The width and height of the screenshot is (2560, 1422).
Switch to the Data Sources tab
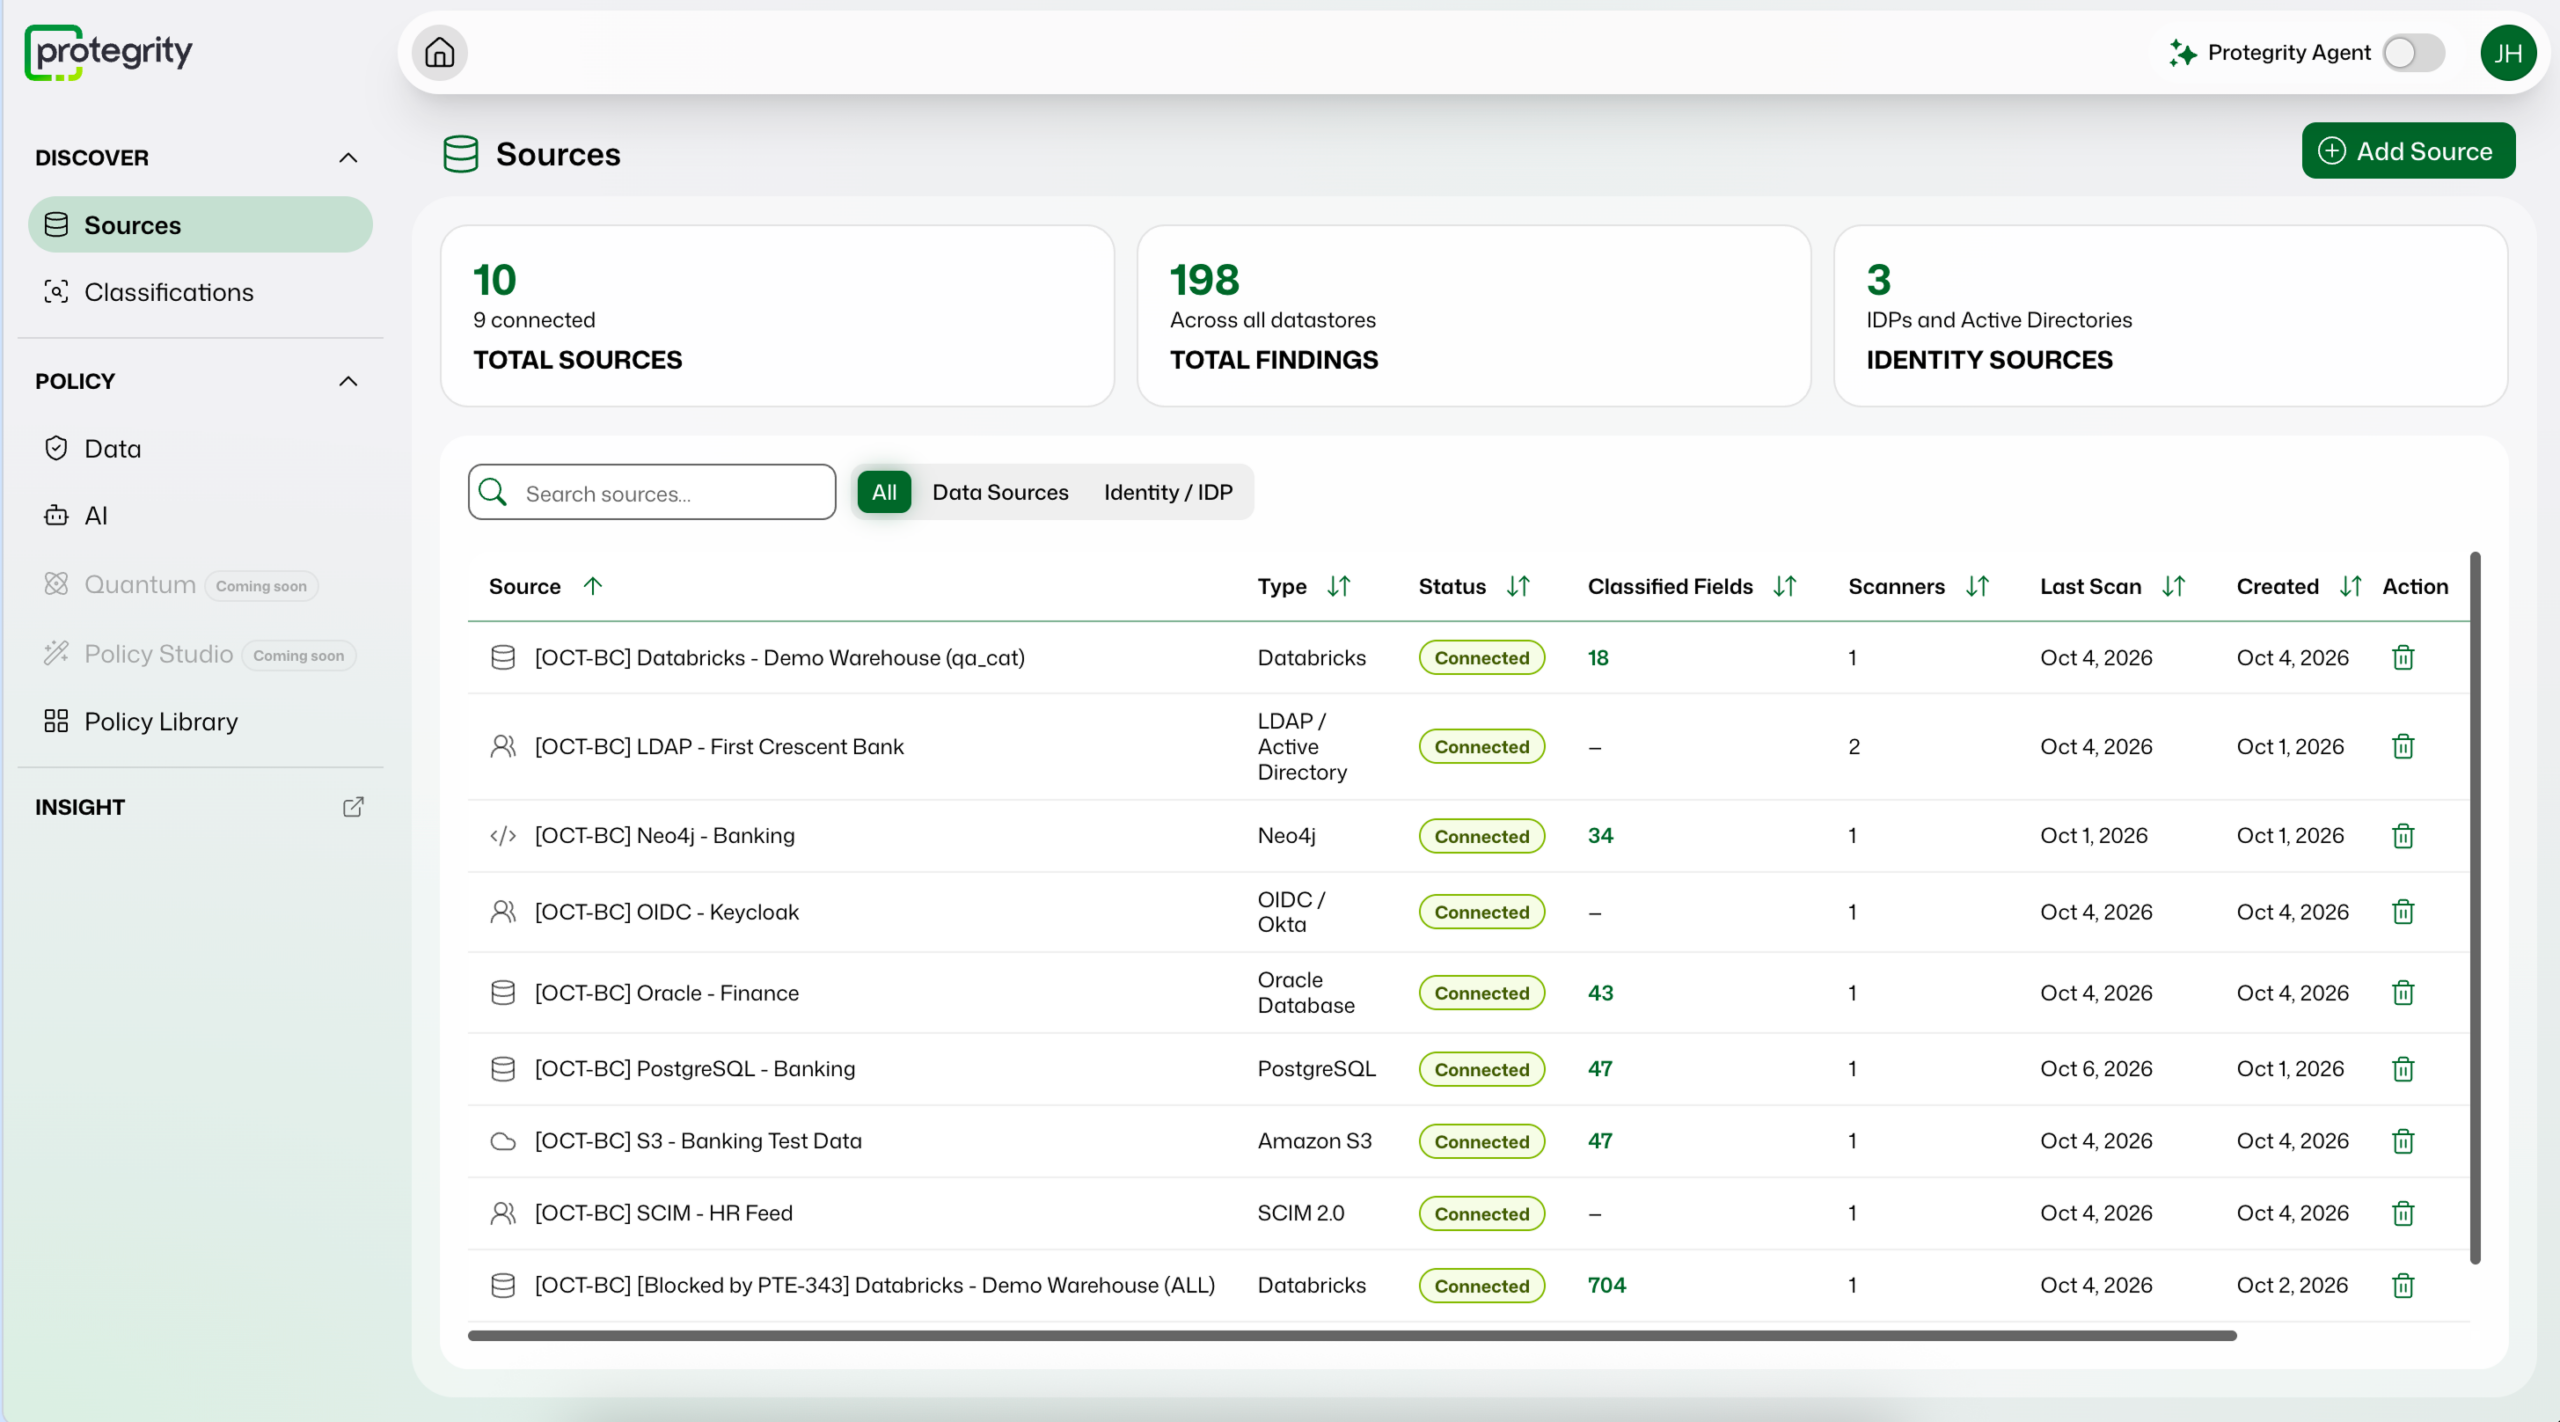coord(1000,492)
